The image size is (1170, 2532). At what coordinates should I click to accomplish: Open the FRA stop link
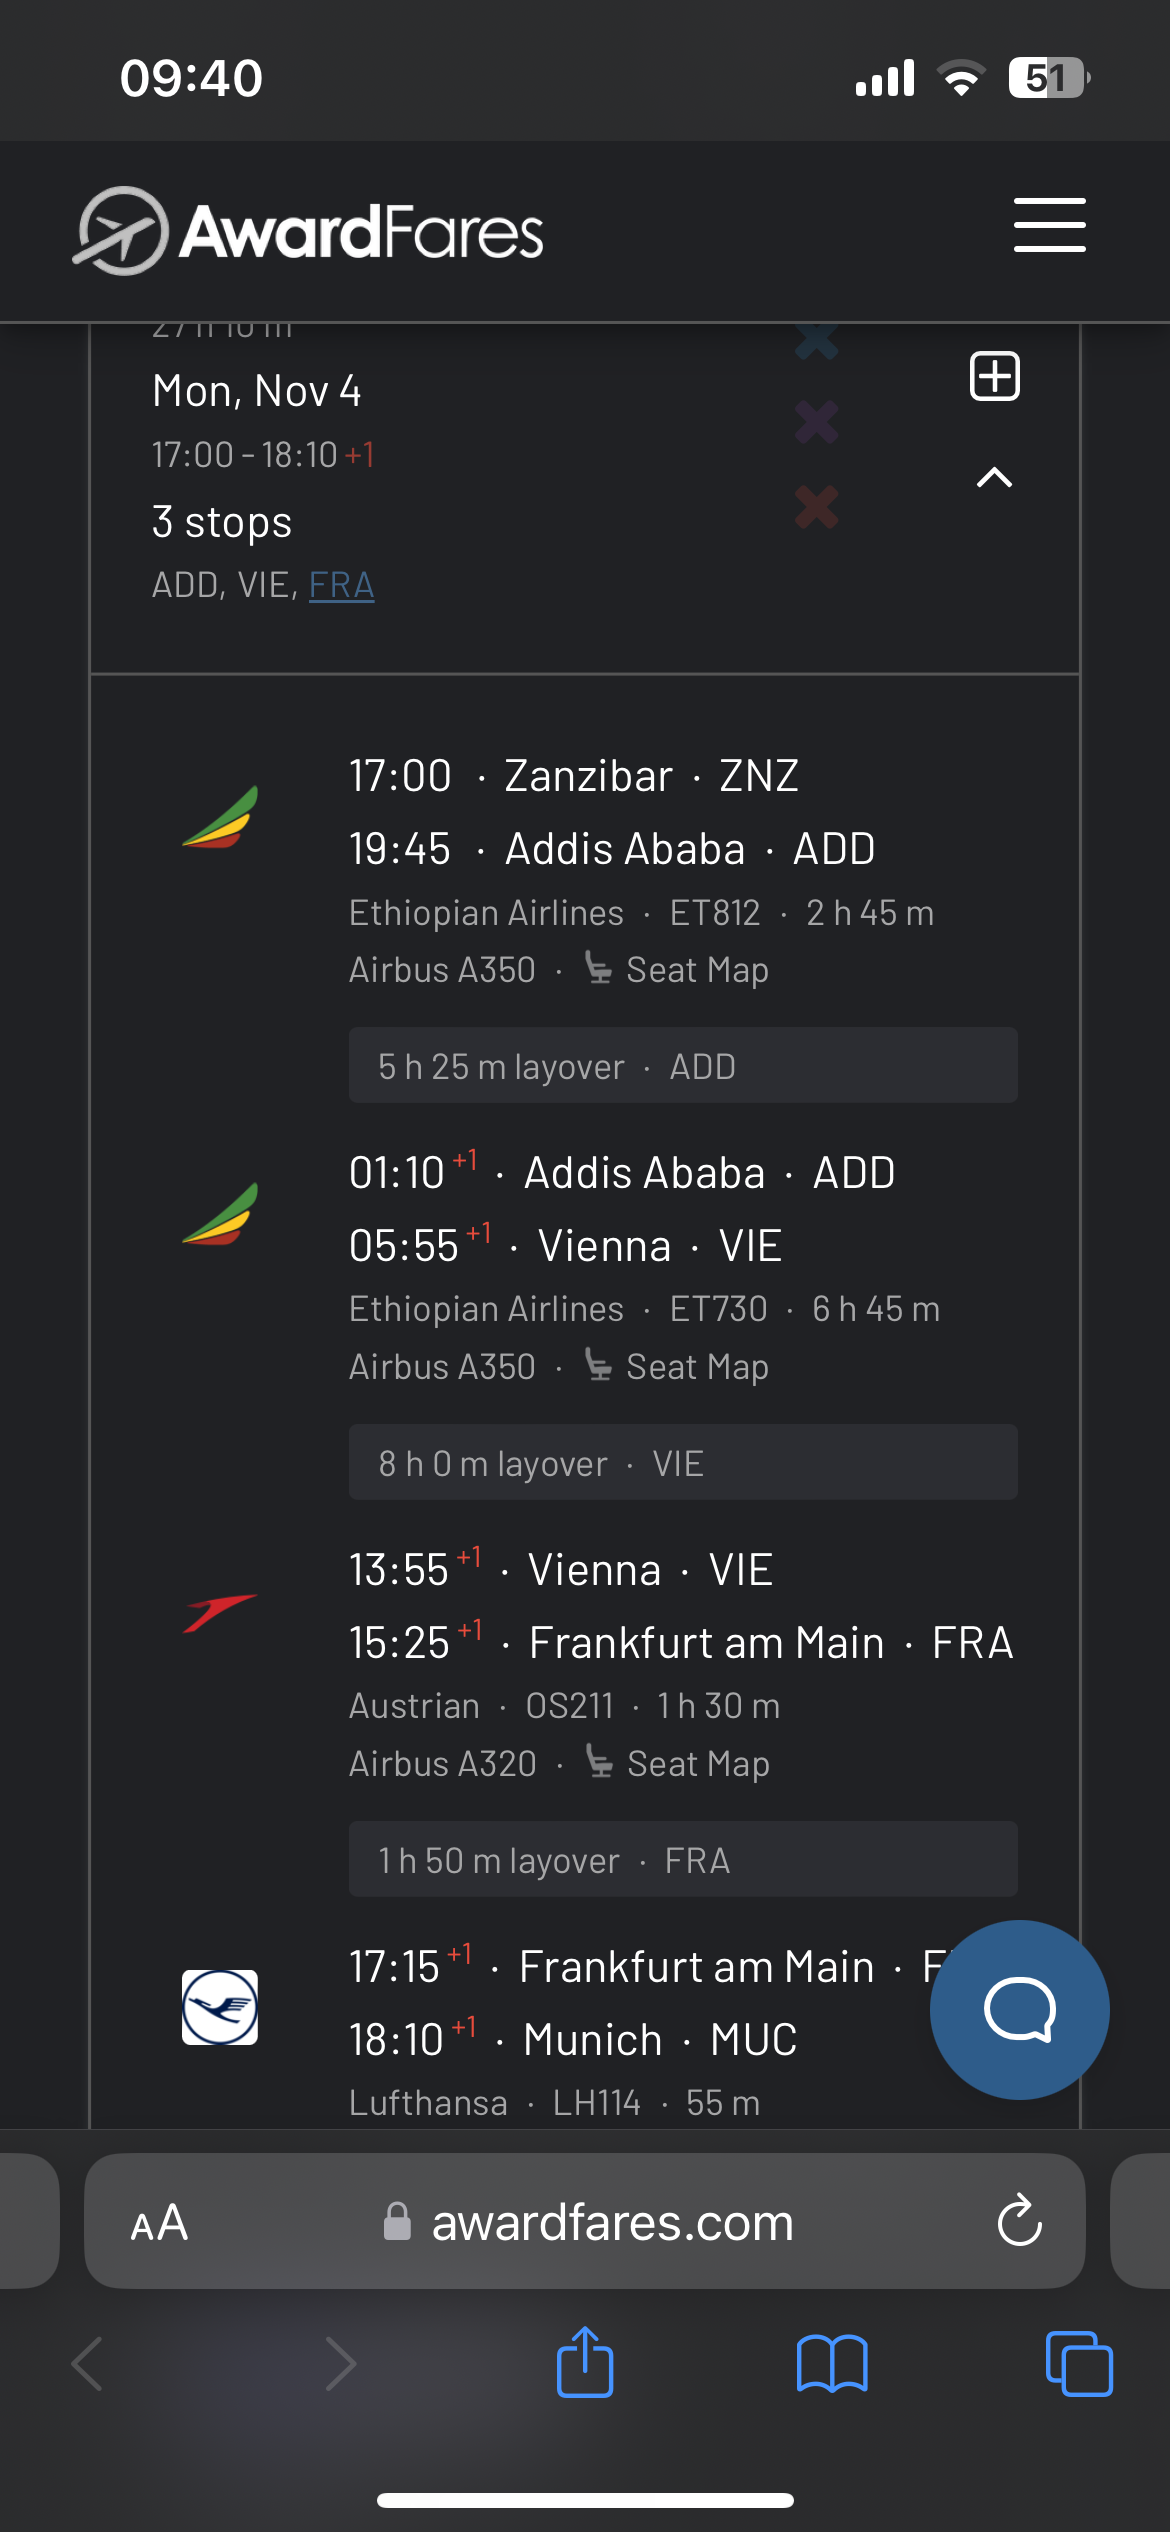click(341, 585)
